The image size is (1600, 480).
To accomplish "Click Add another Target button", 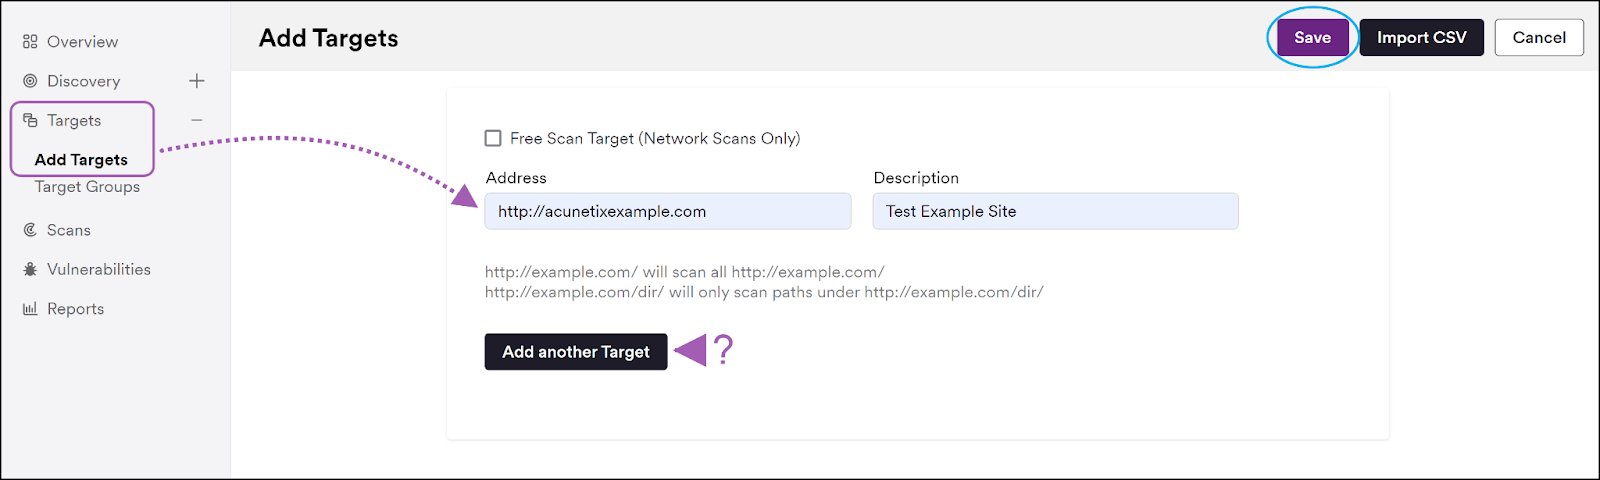I will [x=576, y=352].
